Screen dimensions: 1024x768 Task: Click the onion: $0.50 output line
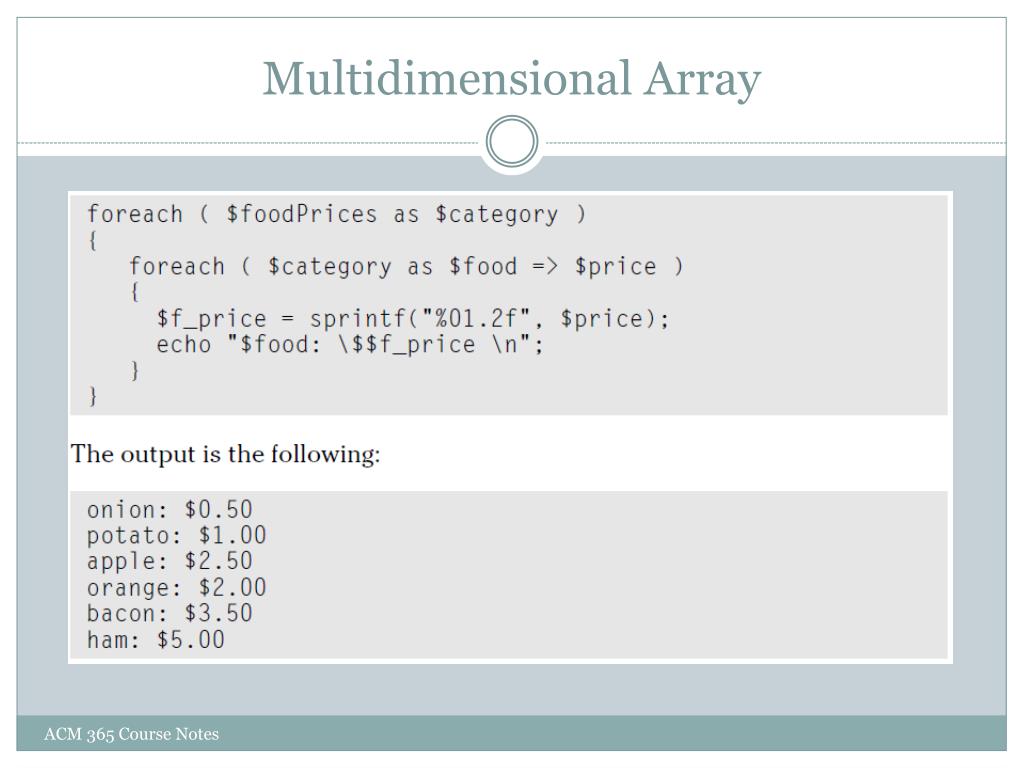(170, 509)
